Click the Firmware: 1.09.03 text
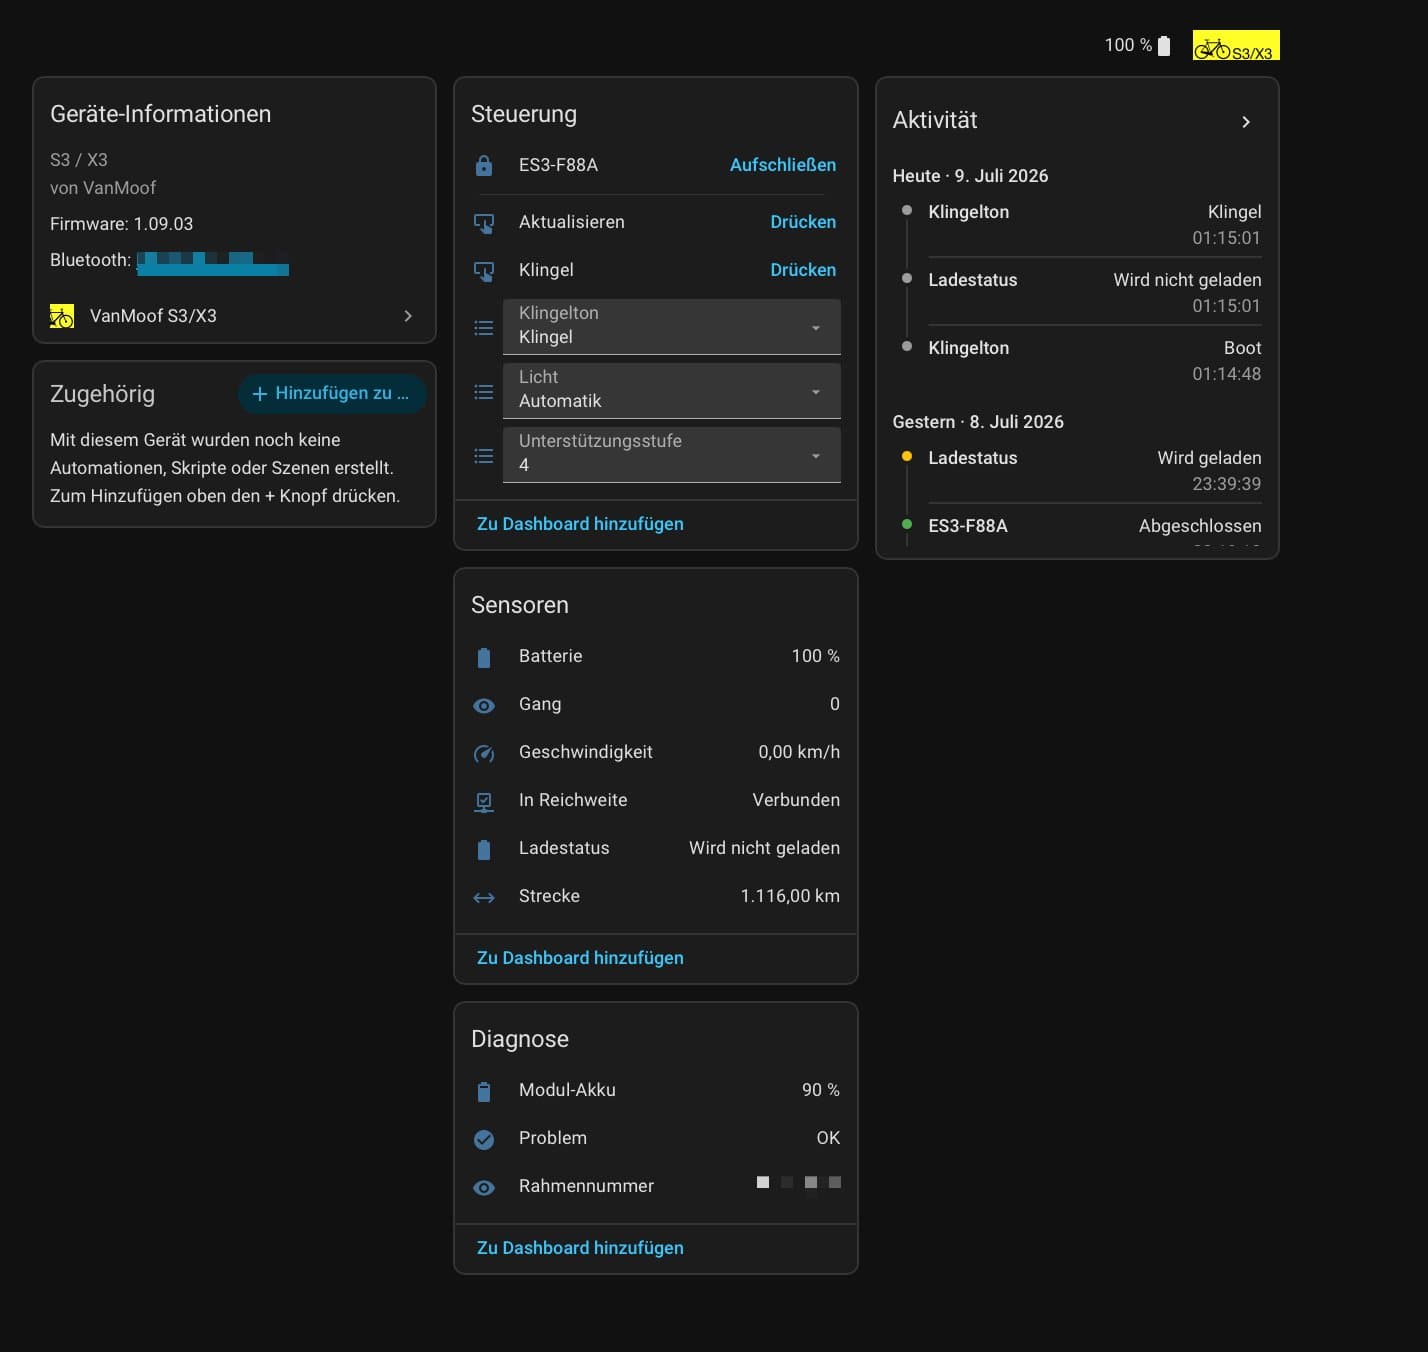 coord(122,224)
